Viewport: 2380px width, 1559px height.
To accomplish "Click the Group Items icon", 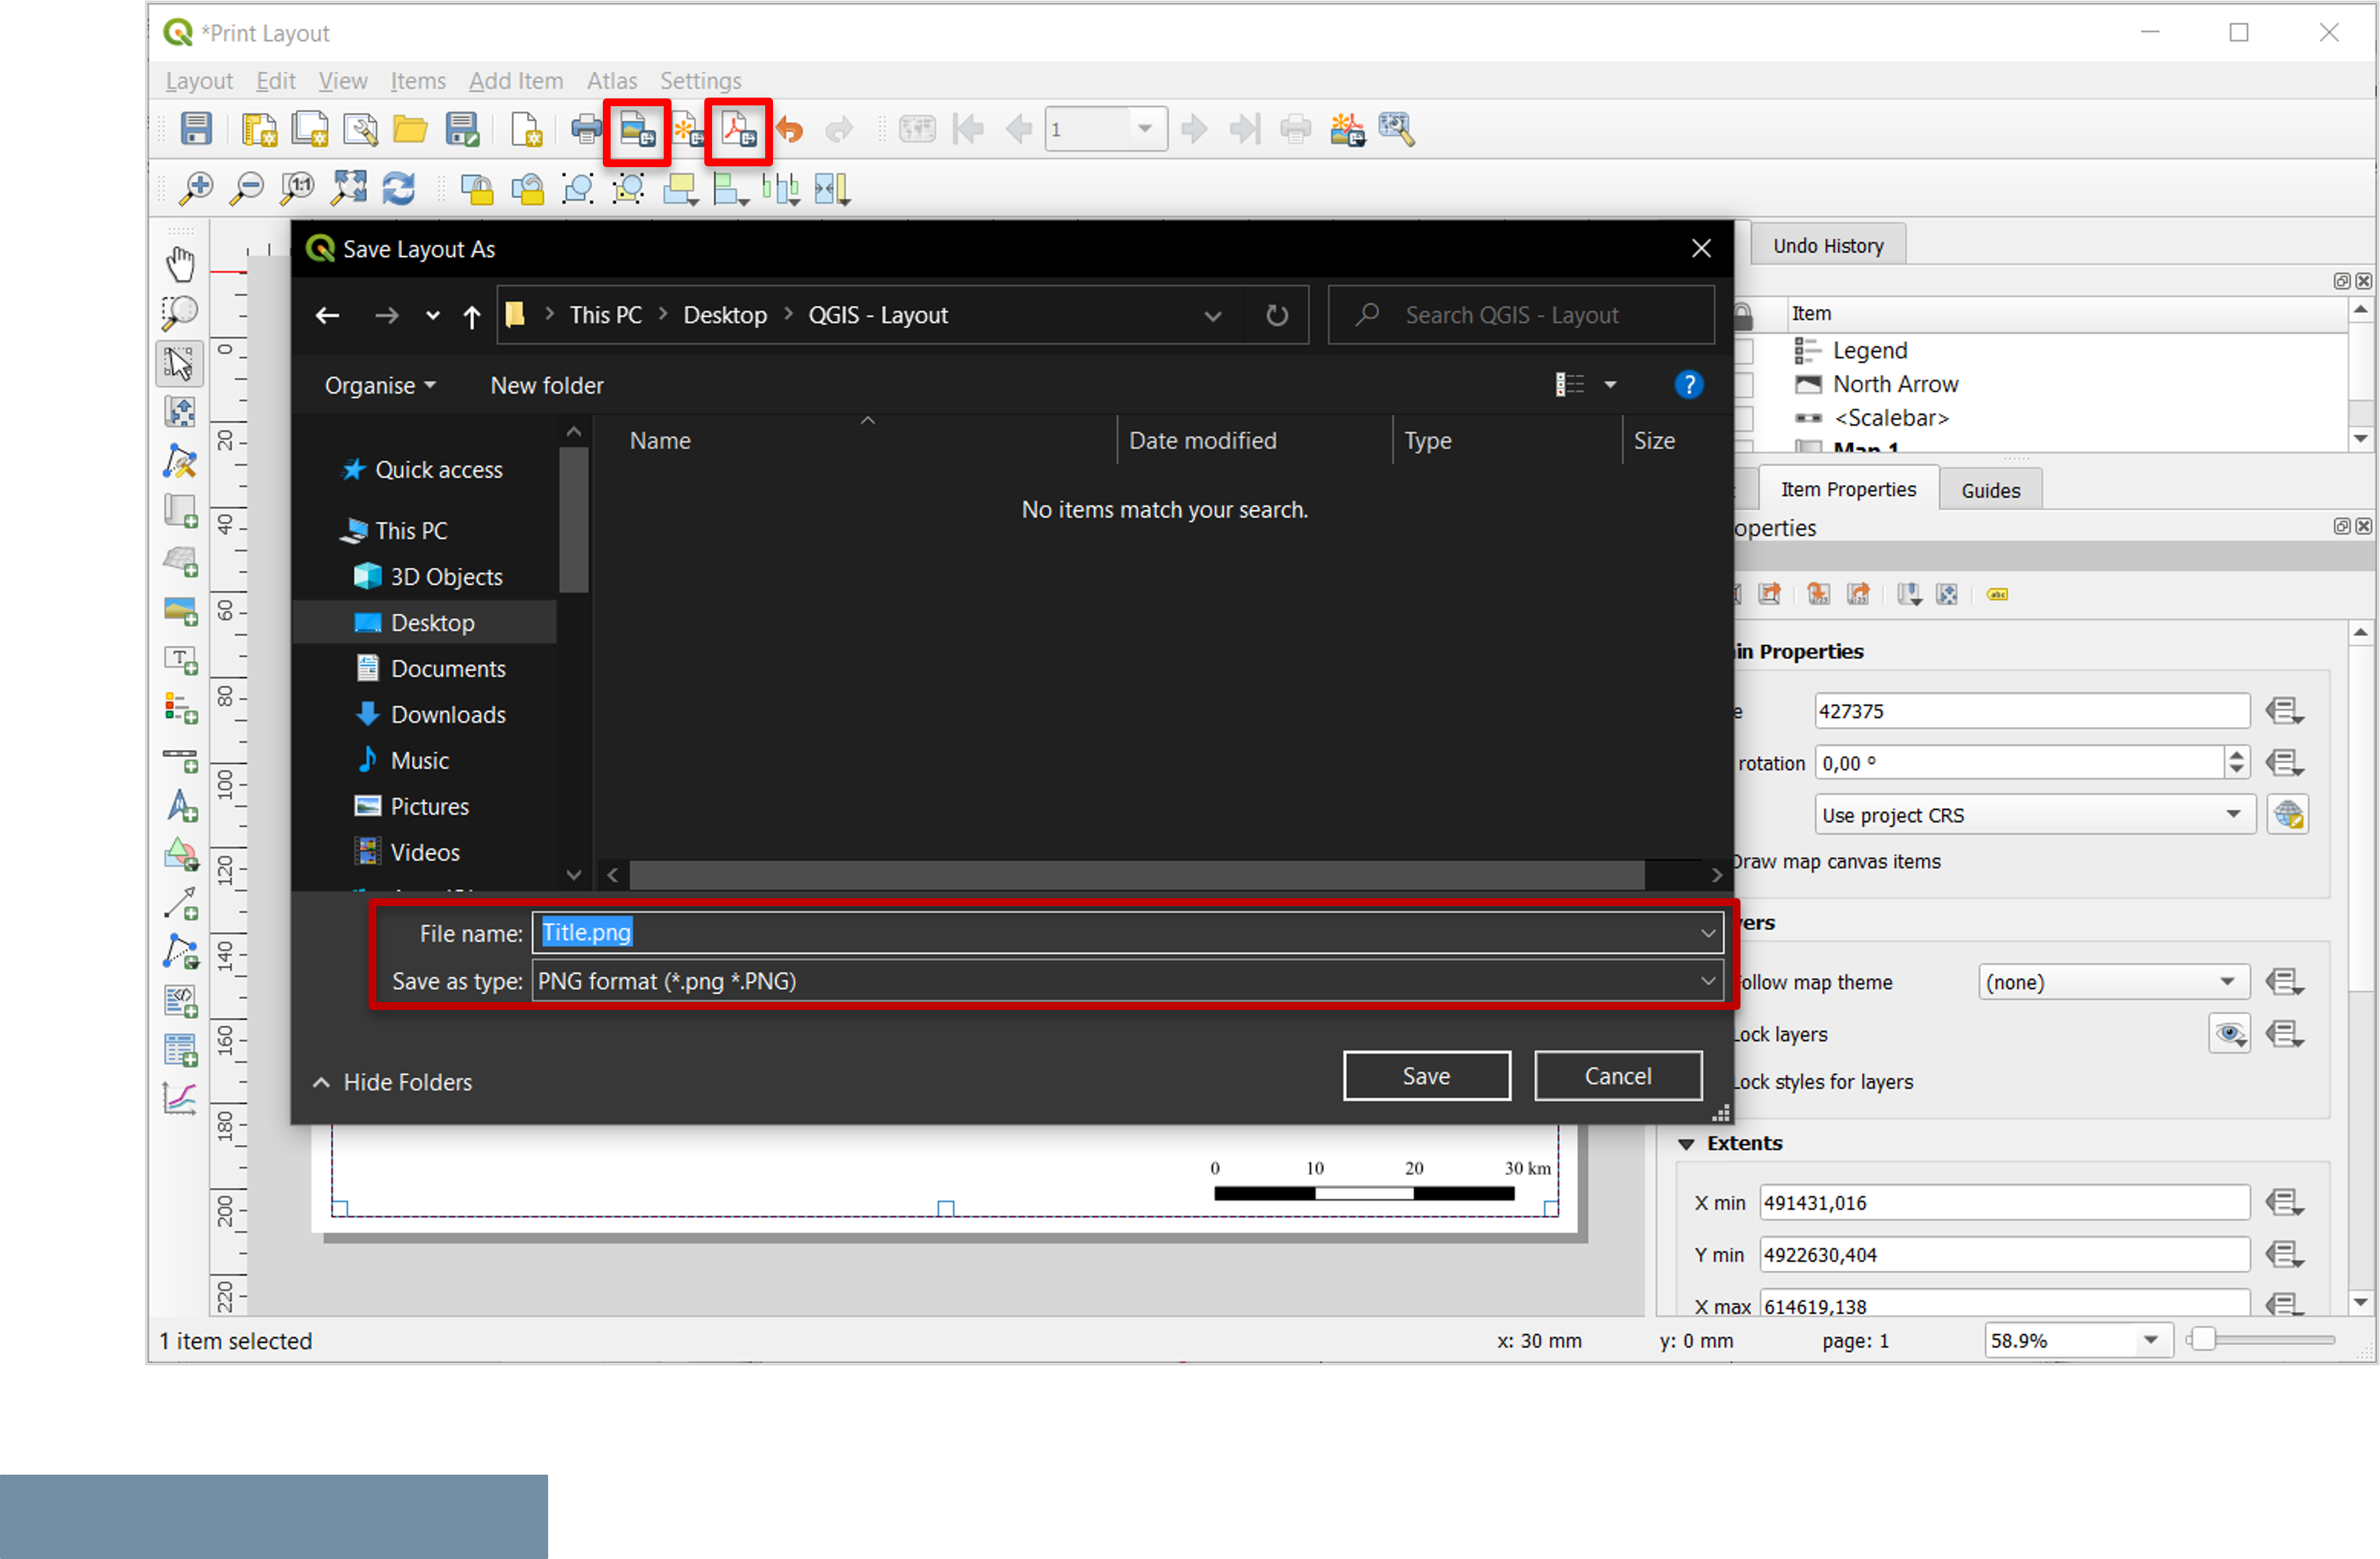I will (x=578, y=188).
